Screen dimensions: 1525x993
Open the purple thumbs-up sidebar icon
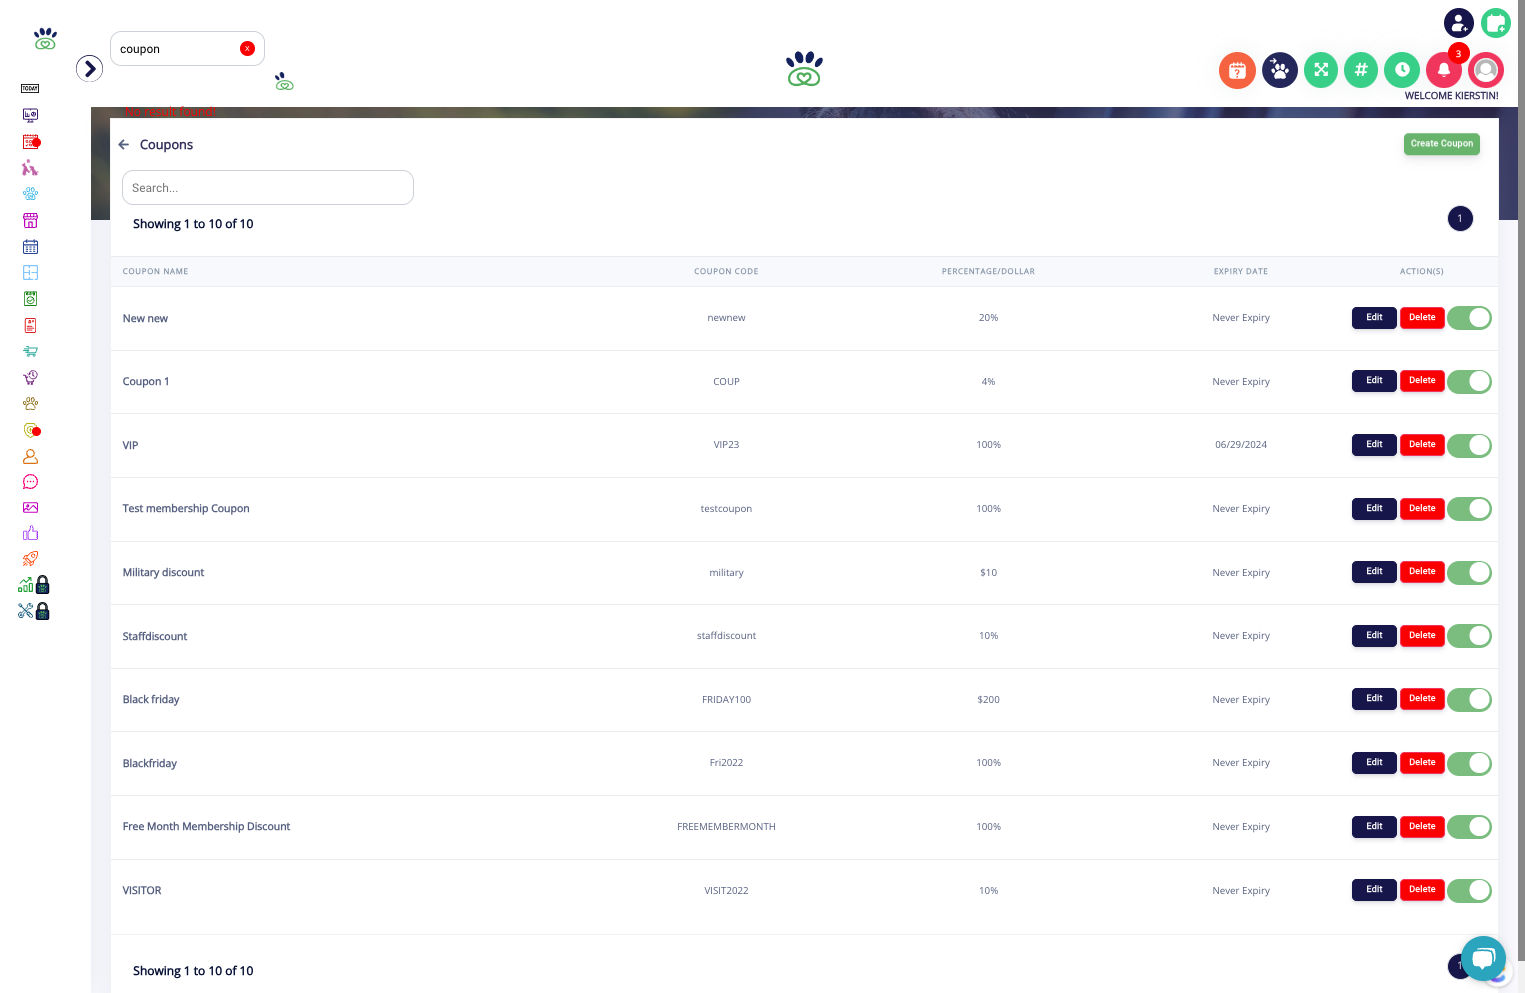click(30, 533)
